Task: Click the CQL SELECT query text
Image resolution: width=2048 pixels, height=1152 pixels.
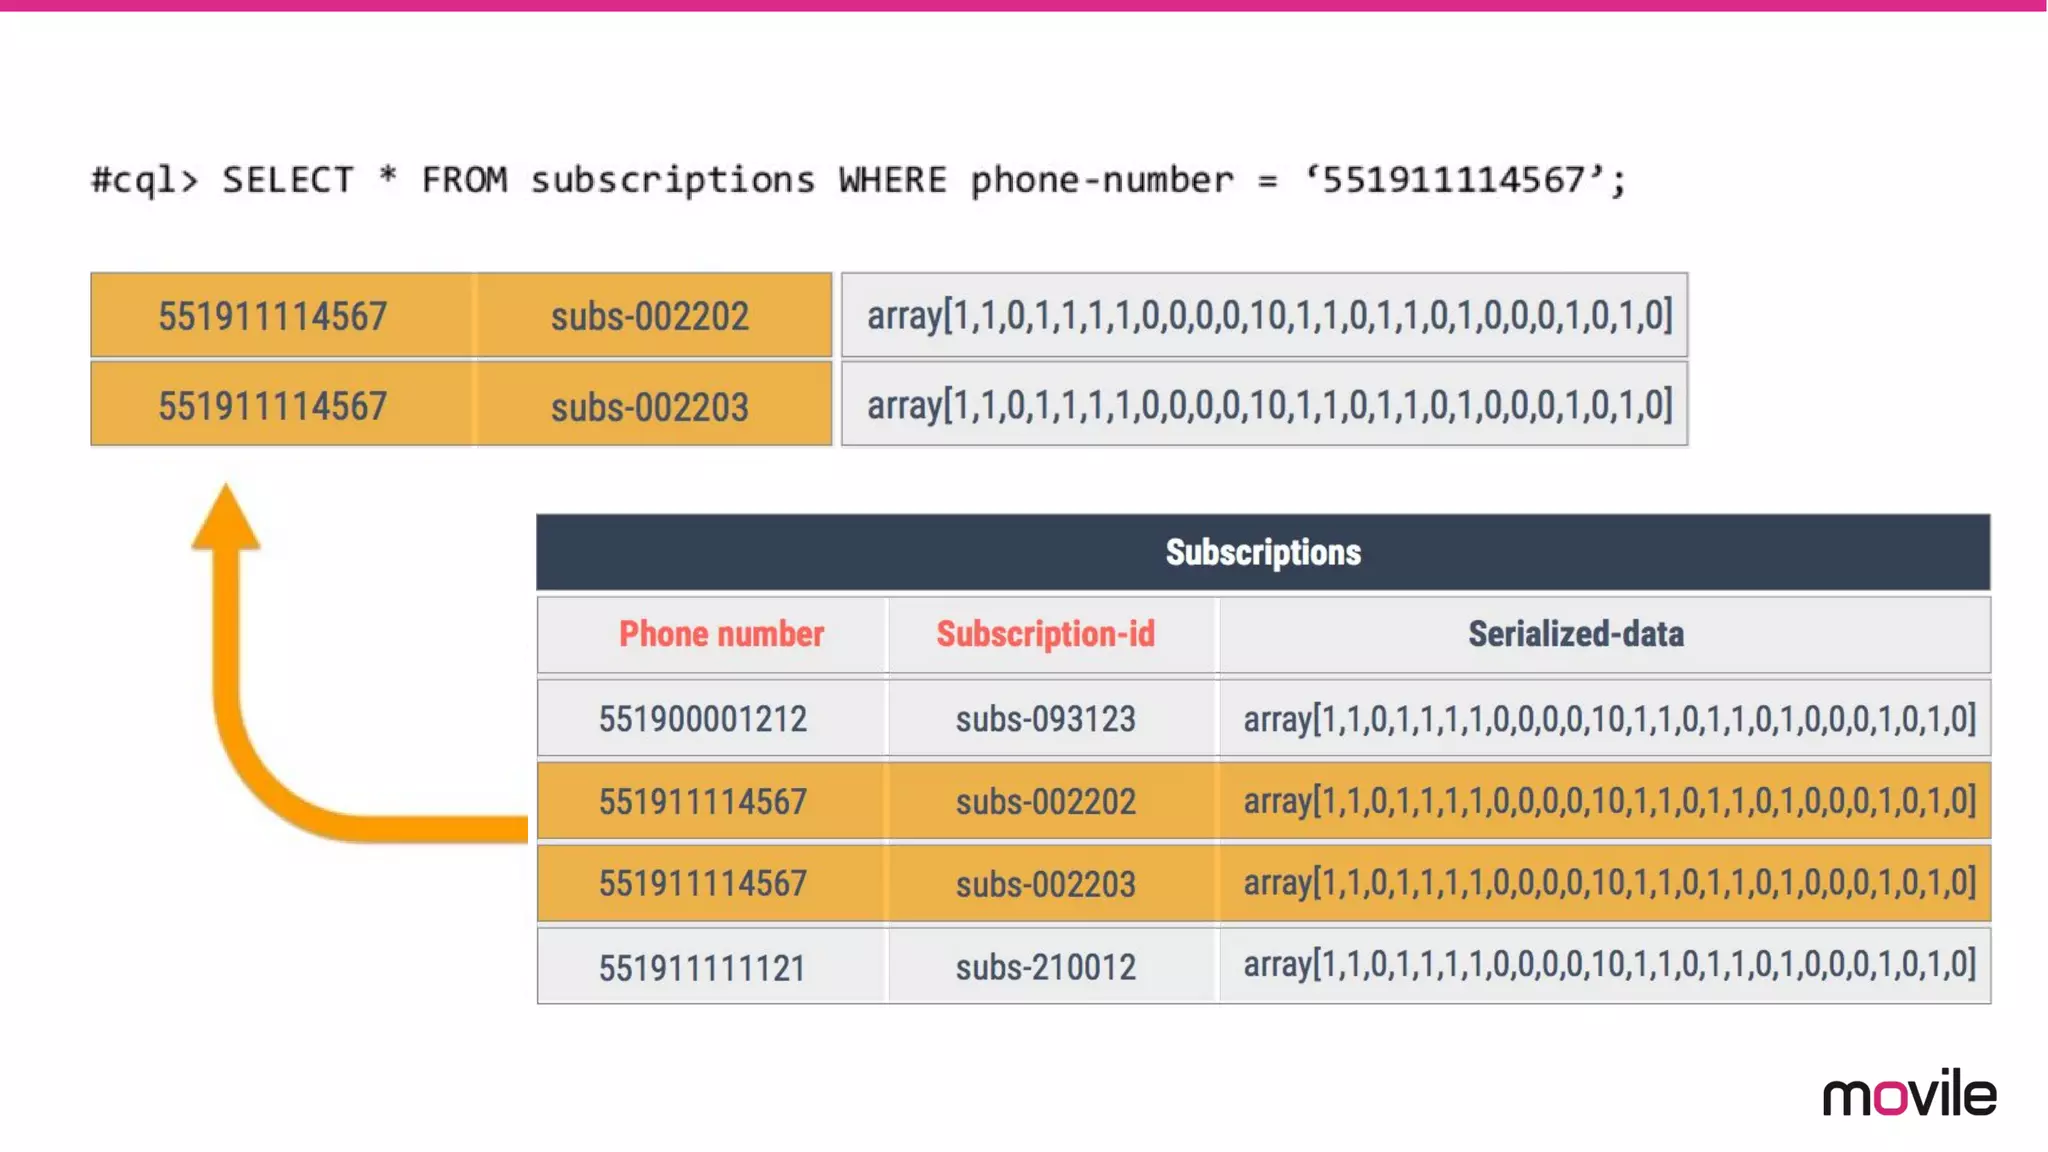Action: 858,180
